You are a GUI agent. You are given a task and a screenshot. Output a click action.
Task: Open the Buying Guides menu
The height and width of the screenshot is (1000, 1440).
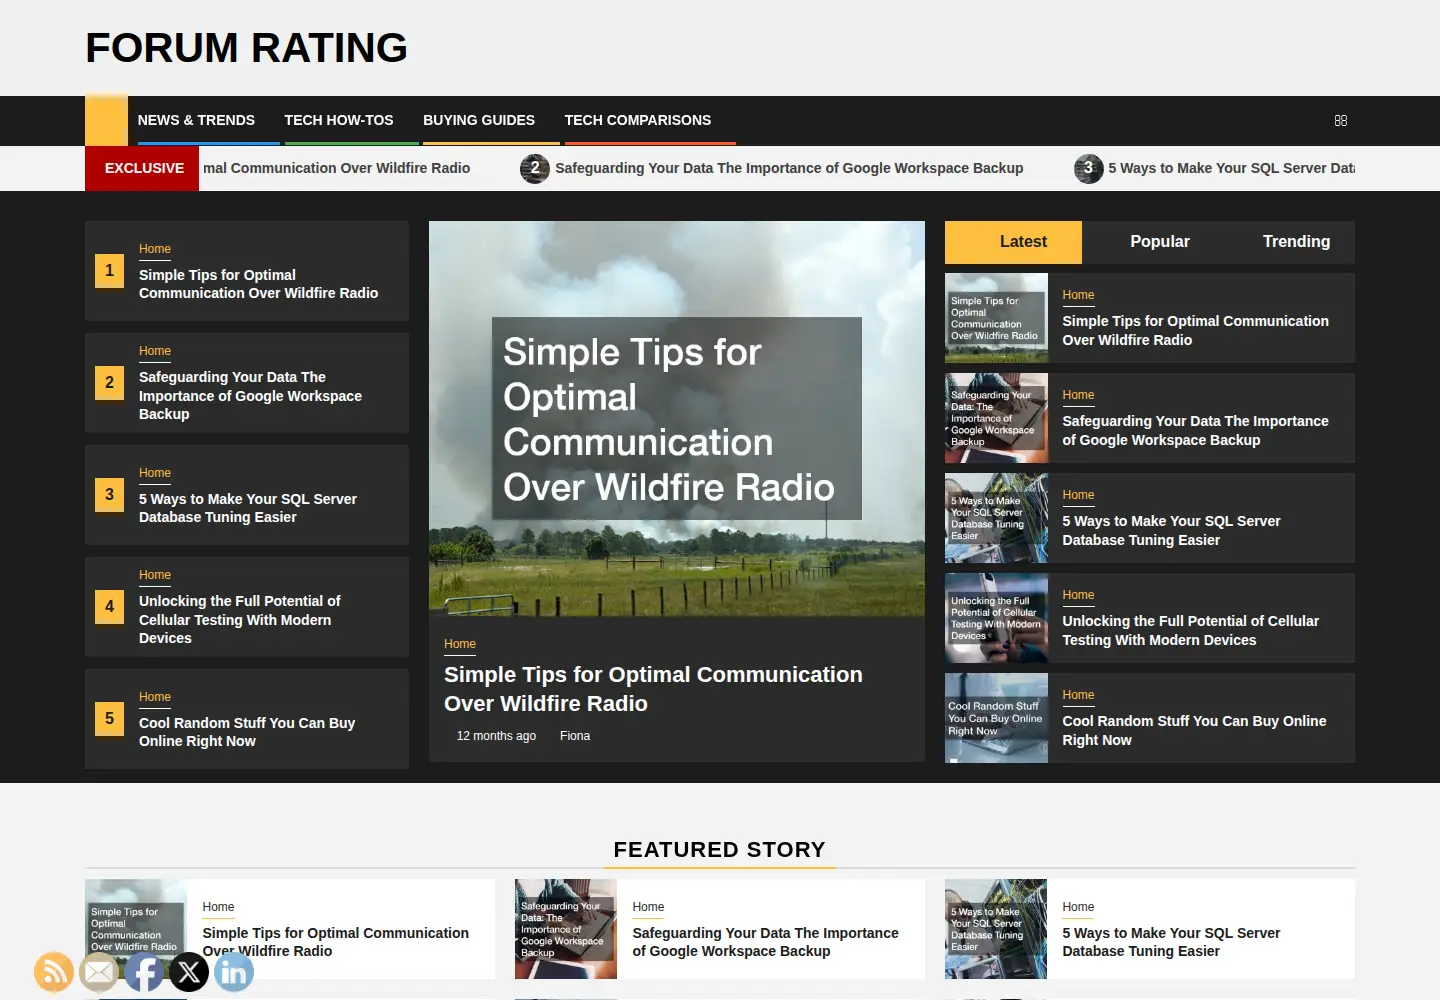(x=479, y=120)
